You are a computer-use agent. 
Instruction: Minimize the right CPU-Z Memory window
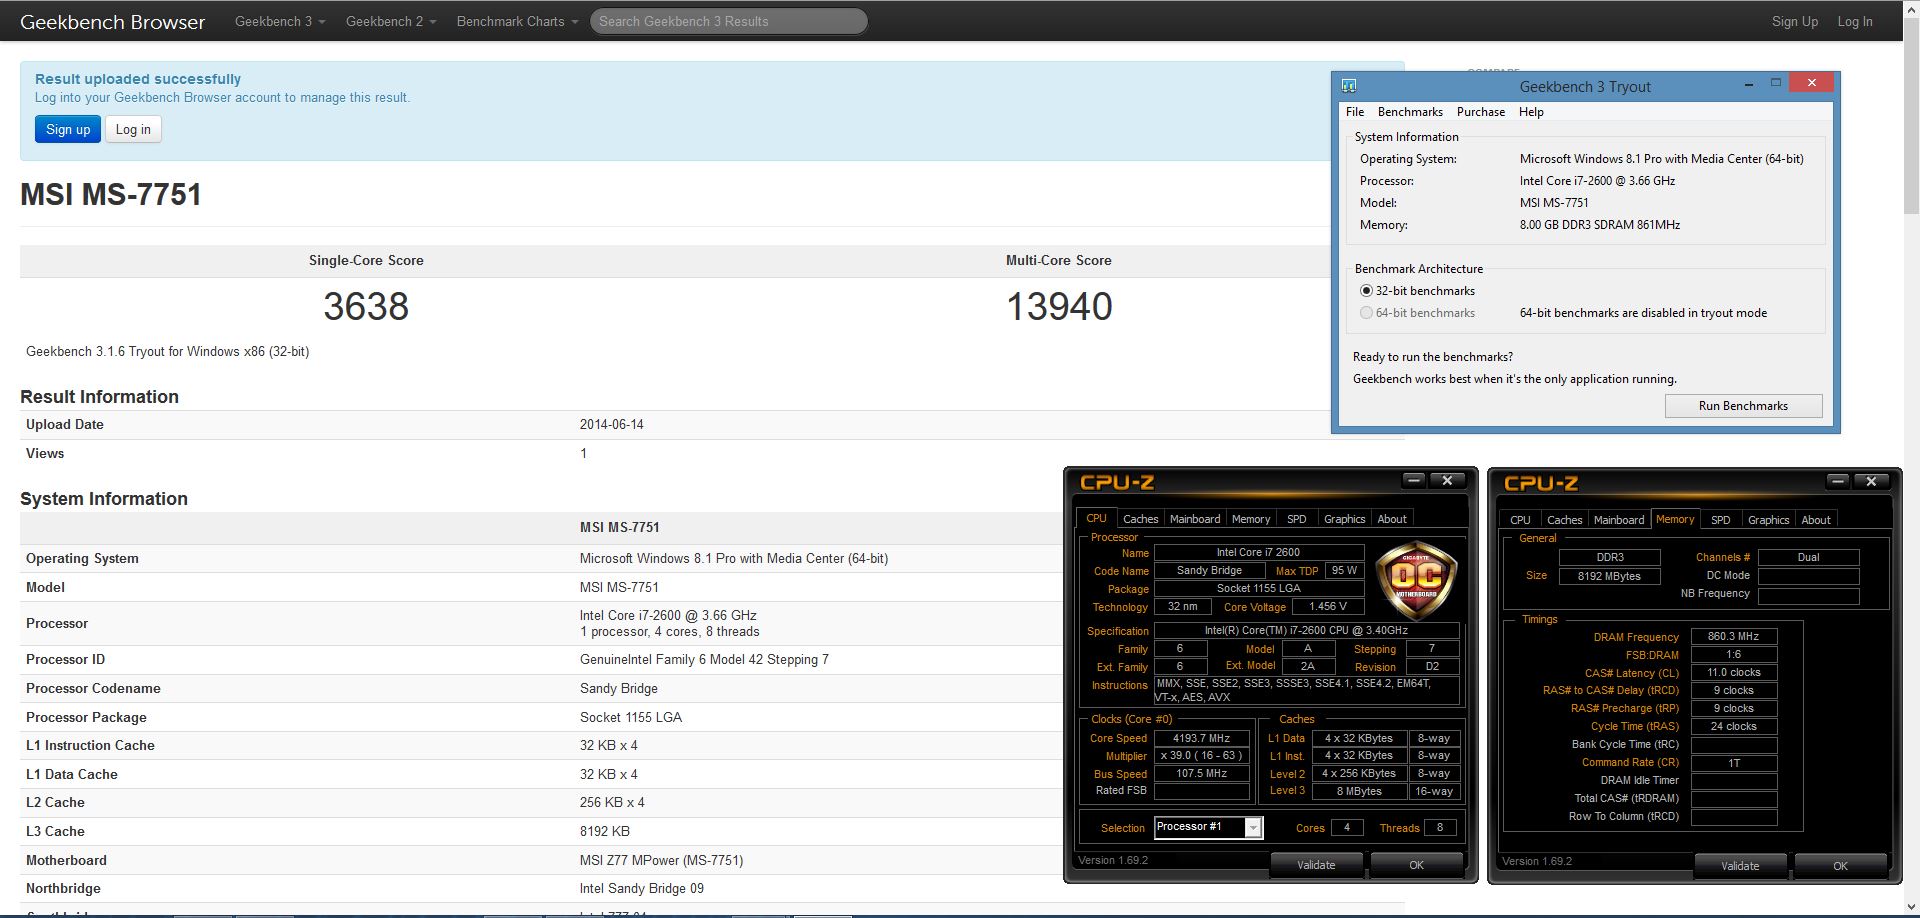click(x=1838, y=482)
